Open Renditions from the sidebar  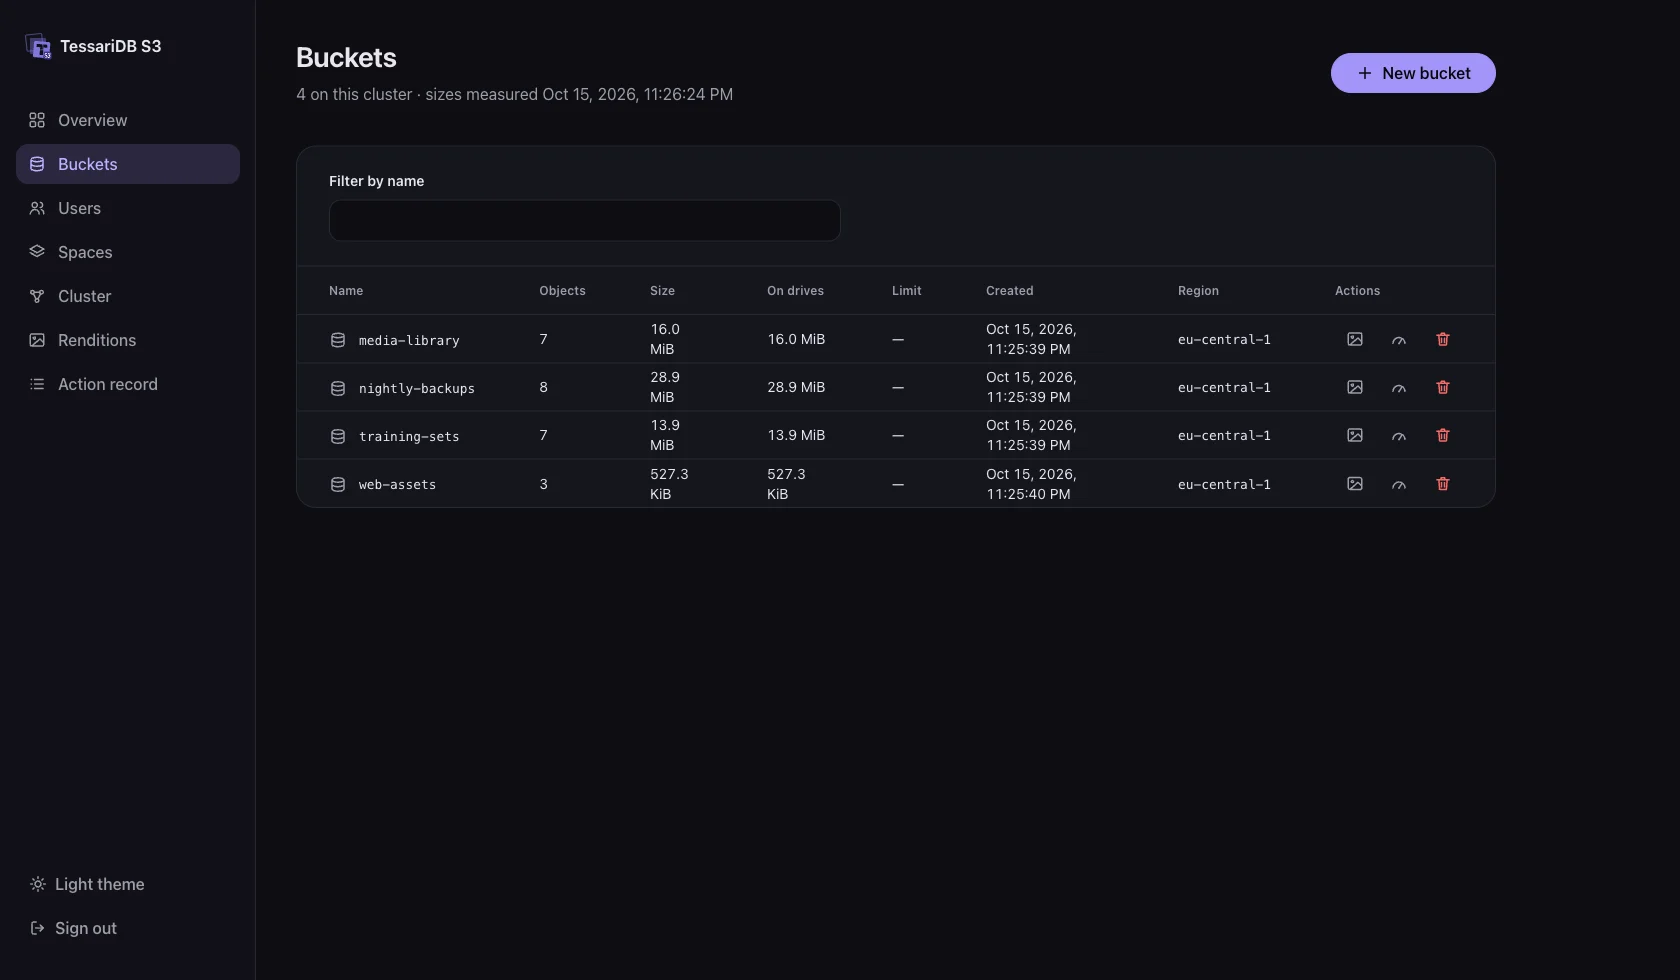(x=128, y=340)
